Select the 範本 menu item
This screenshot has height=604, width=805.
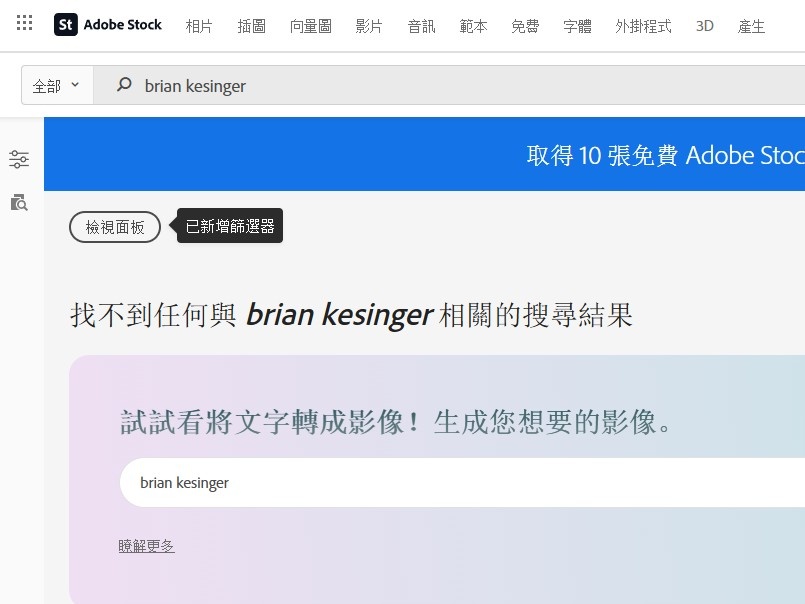[x=473, y=26]
